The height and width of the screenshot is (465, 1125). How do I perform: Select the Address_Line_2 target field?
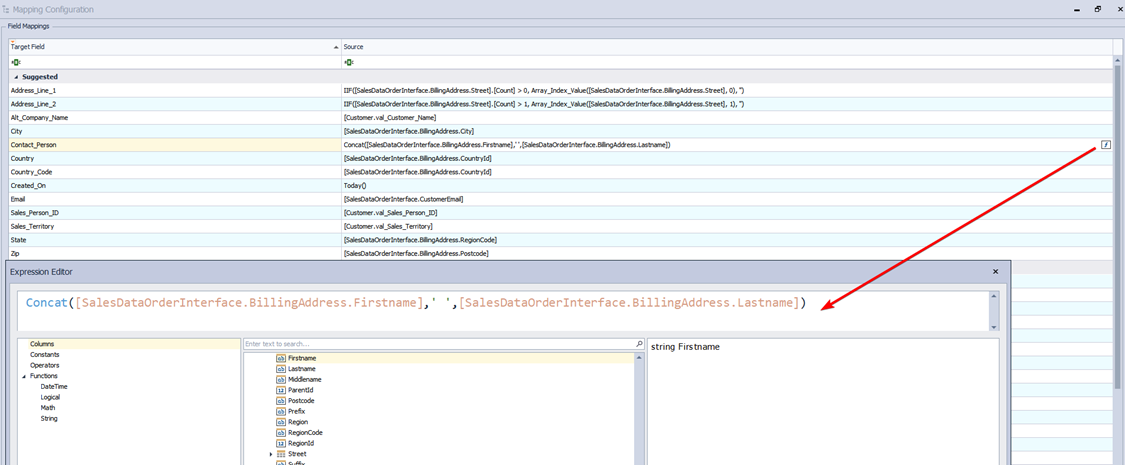[175, 104]
